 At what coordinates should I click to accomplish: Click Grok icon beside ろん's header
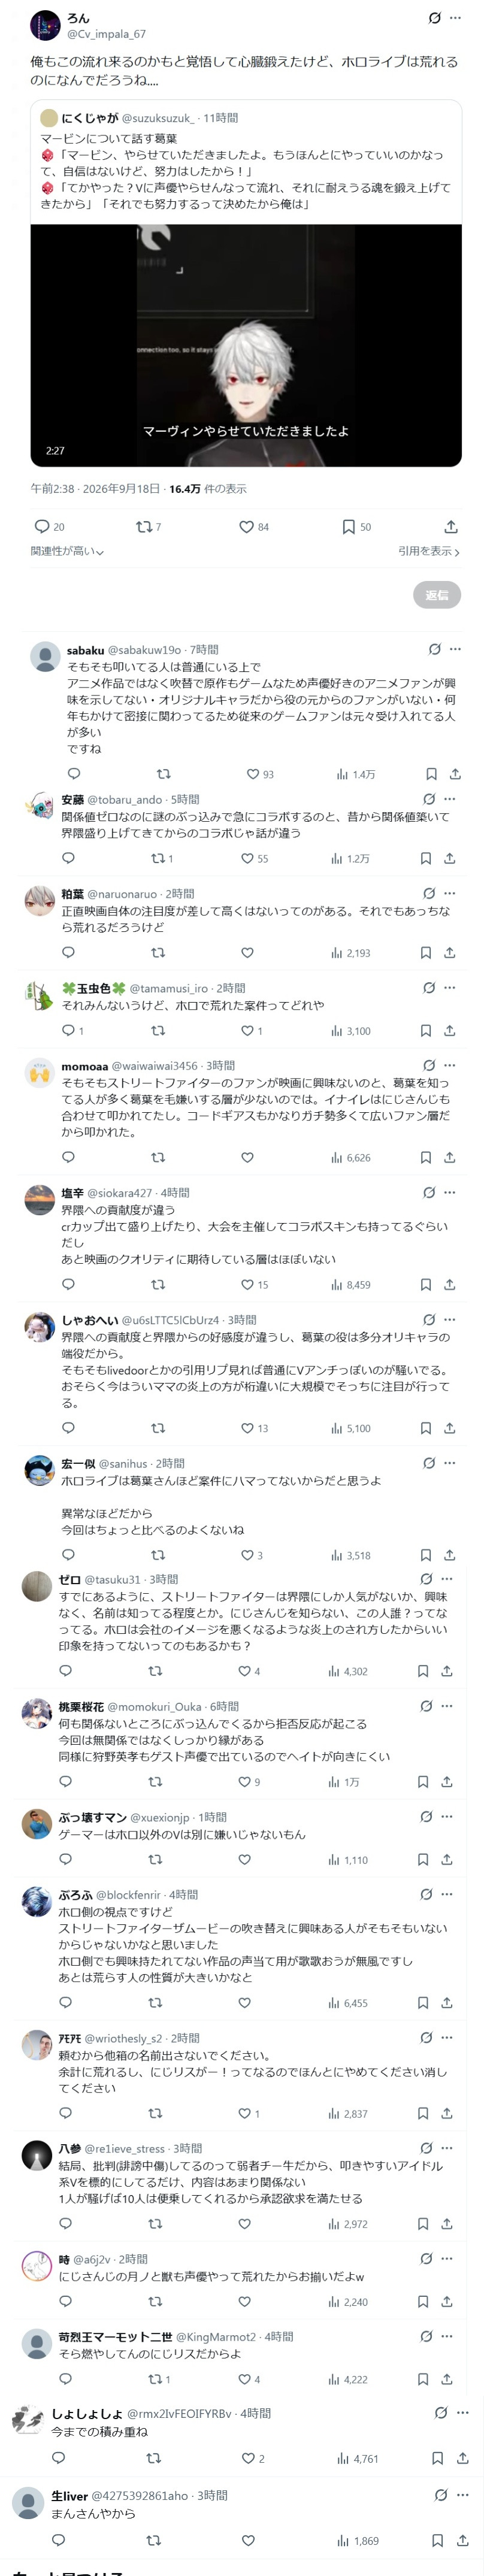pyautogui.click(x=435, y=18)
